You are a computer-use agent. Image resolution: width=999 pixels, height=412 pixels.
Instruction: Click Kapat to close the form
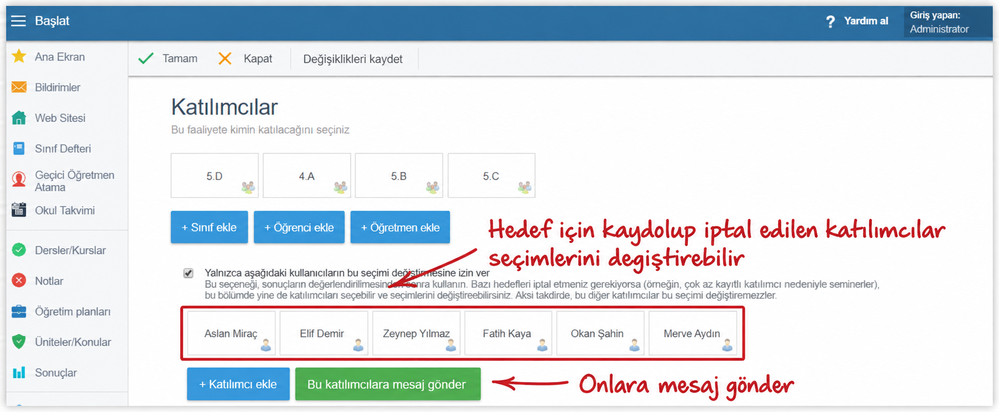[x=245, y=59]
